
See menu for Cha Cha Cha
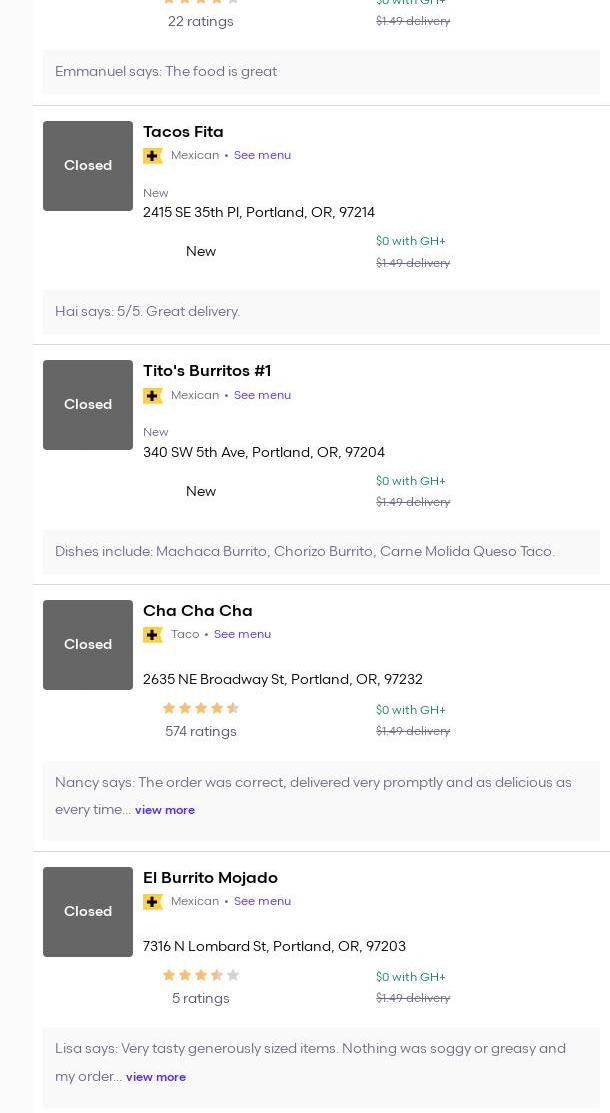click(242, 635)
